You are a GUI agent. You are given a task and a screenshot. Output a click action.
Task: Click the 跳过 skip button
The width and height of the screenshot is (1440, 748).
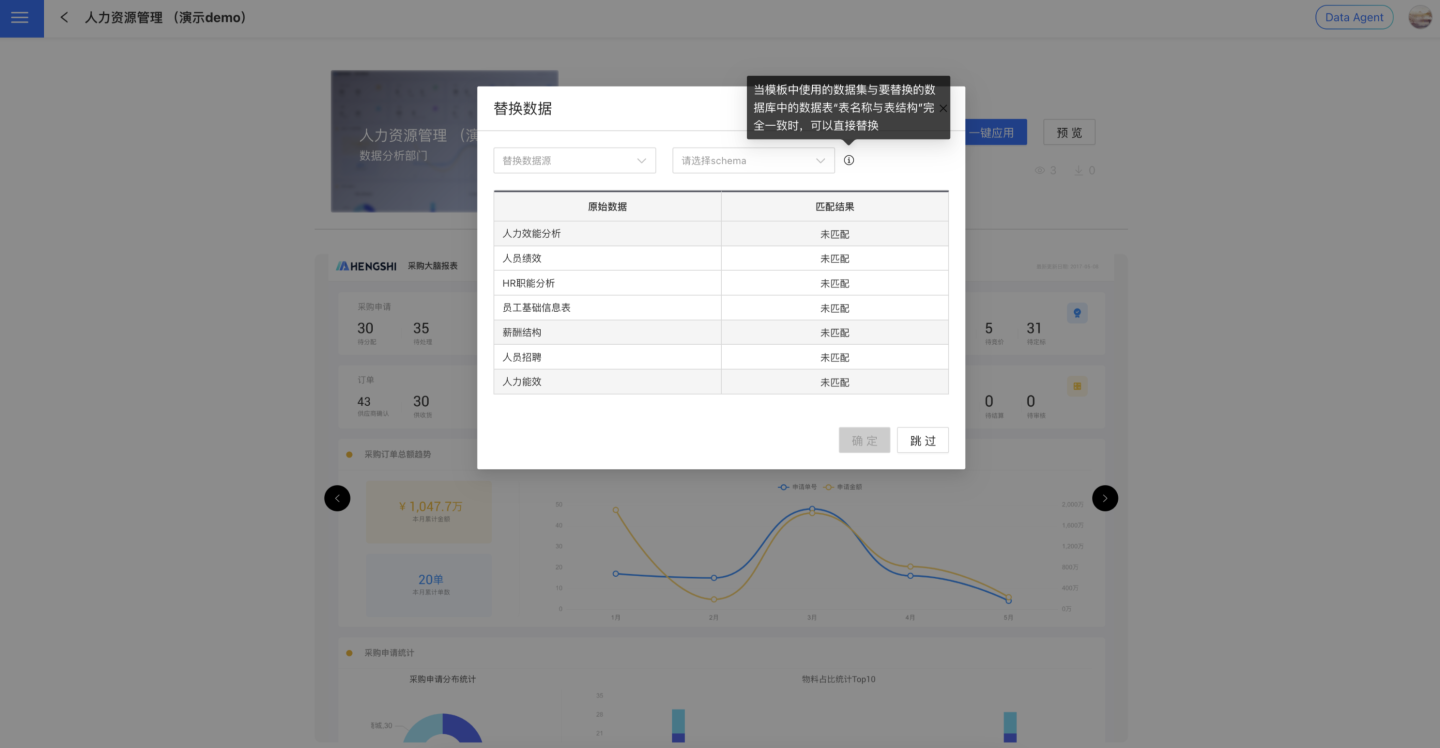[x=922, y=441]
